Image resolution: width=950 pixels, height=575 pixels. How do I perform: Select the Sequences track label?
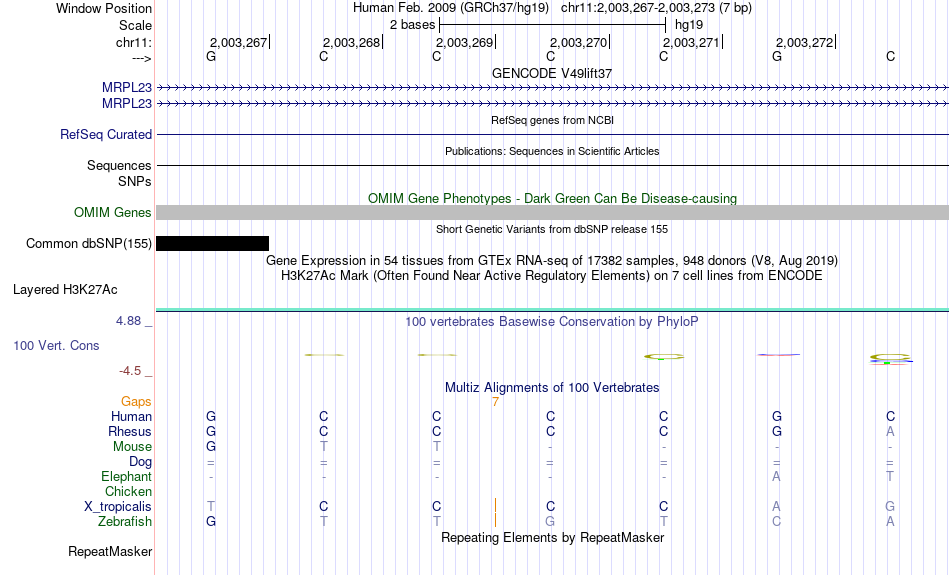pos(119,165)
